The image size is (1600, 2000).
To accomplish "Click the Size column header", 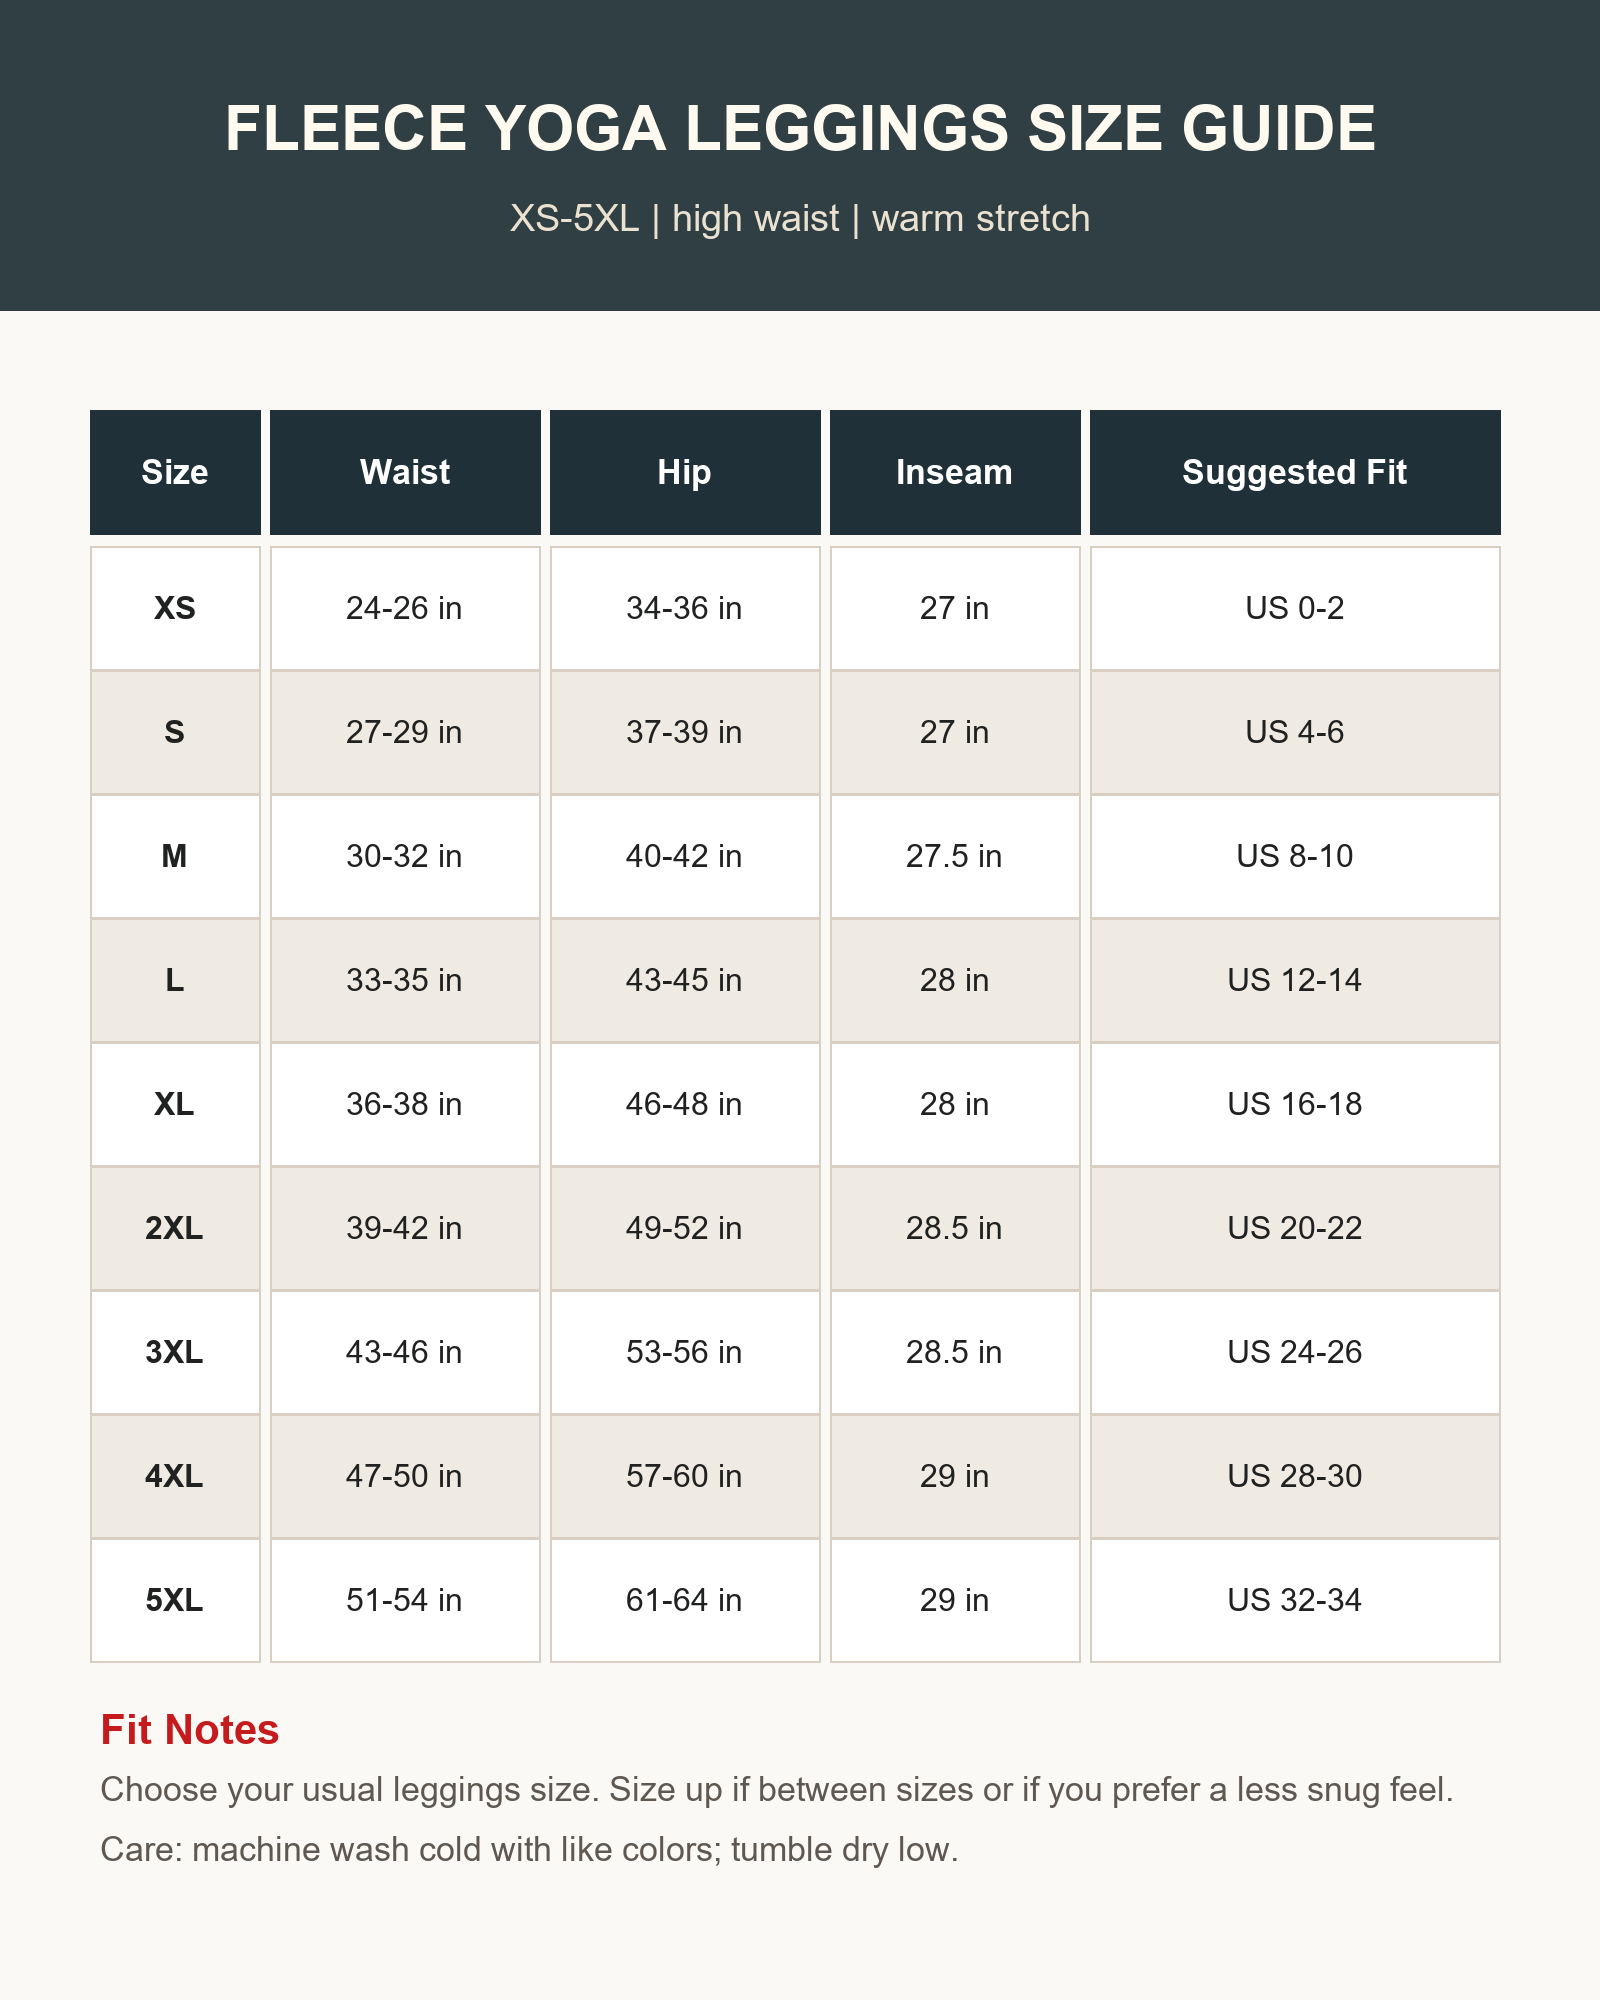I will [175, 472].
